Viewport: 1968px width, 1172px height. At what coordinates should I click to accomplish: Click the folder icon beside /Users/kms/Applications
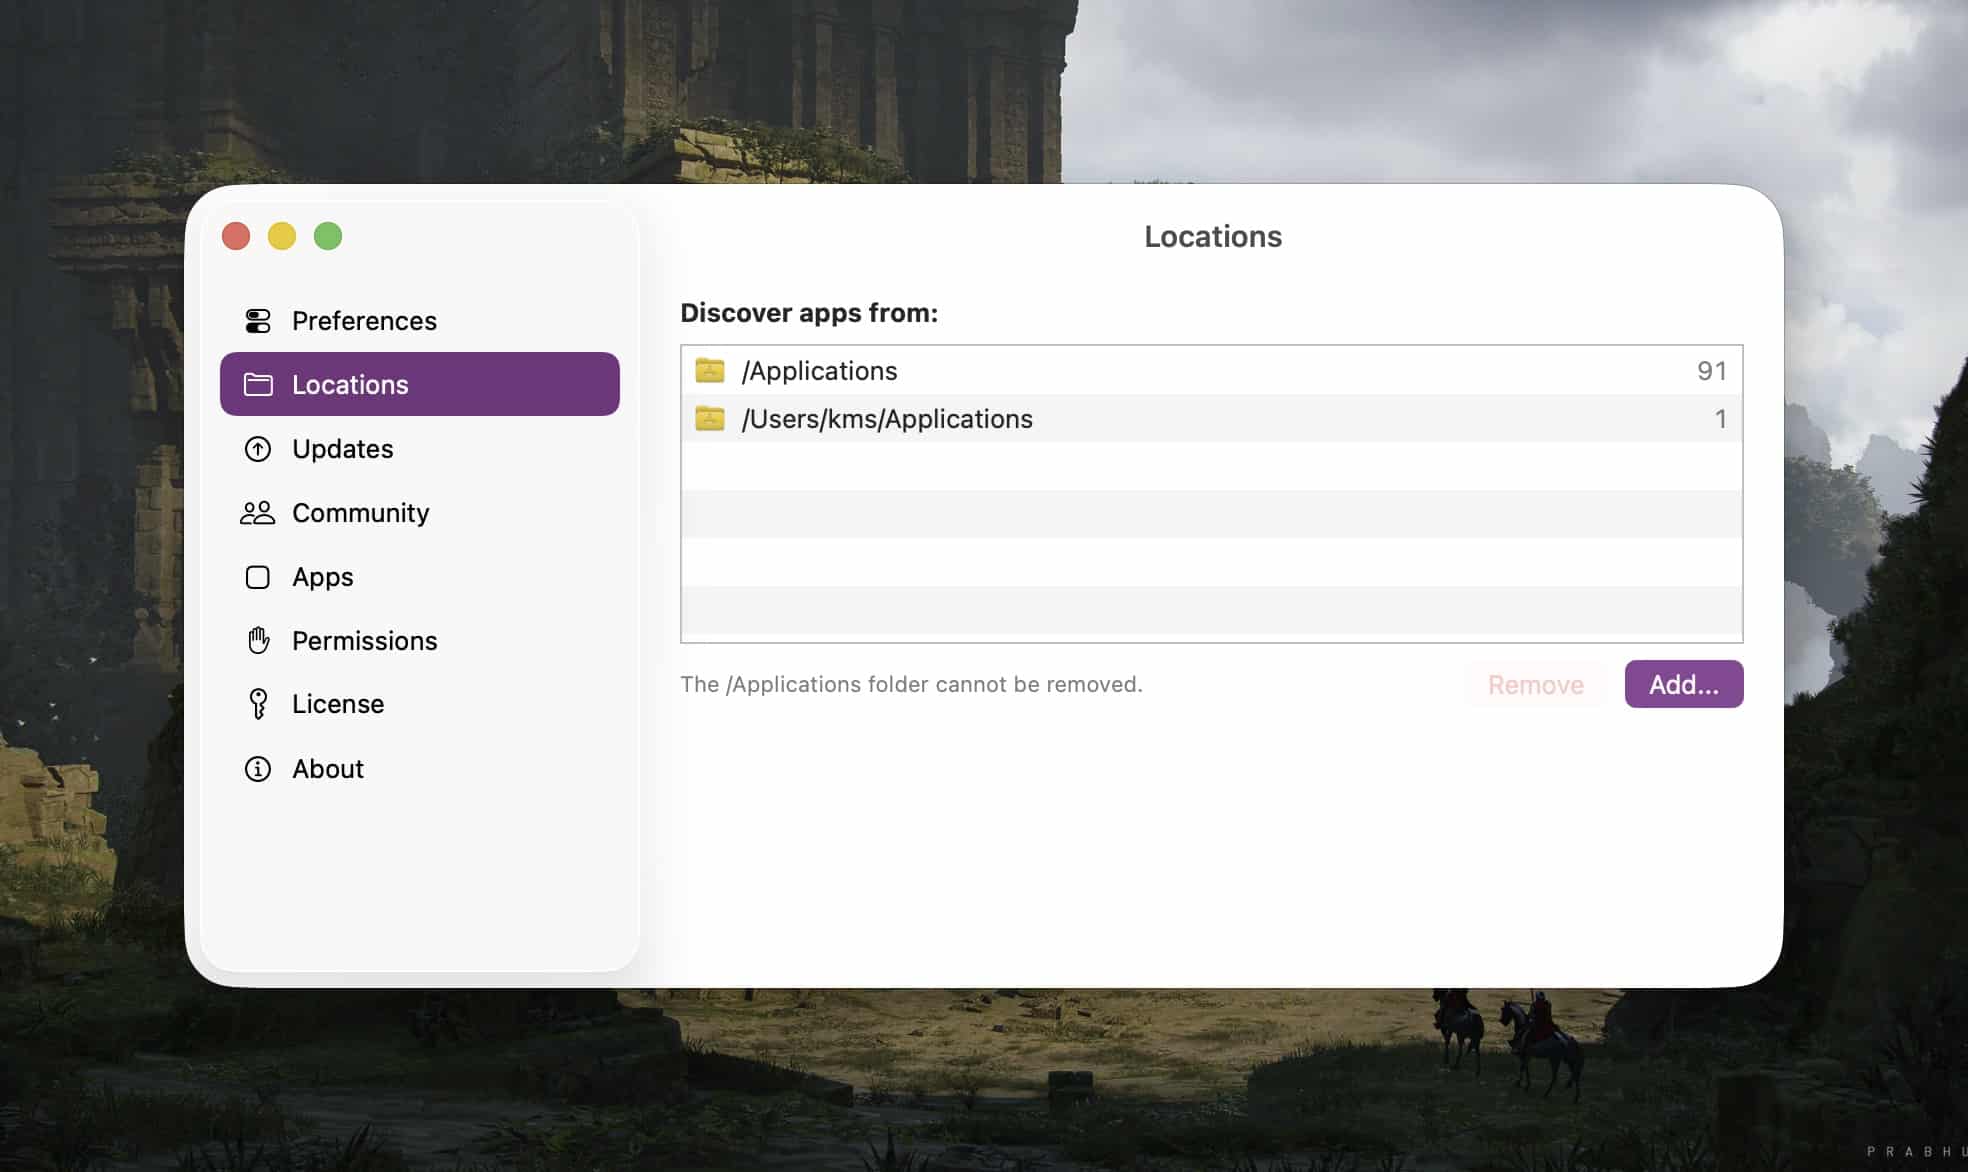[710, 419]
